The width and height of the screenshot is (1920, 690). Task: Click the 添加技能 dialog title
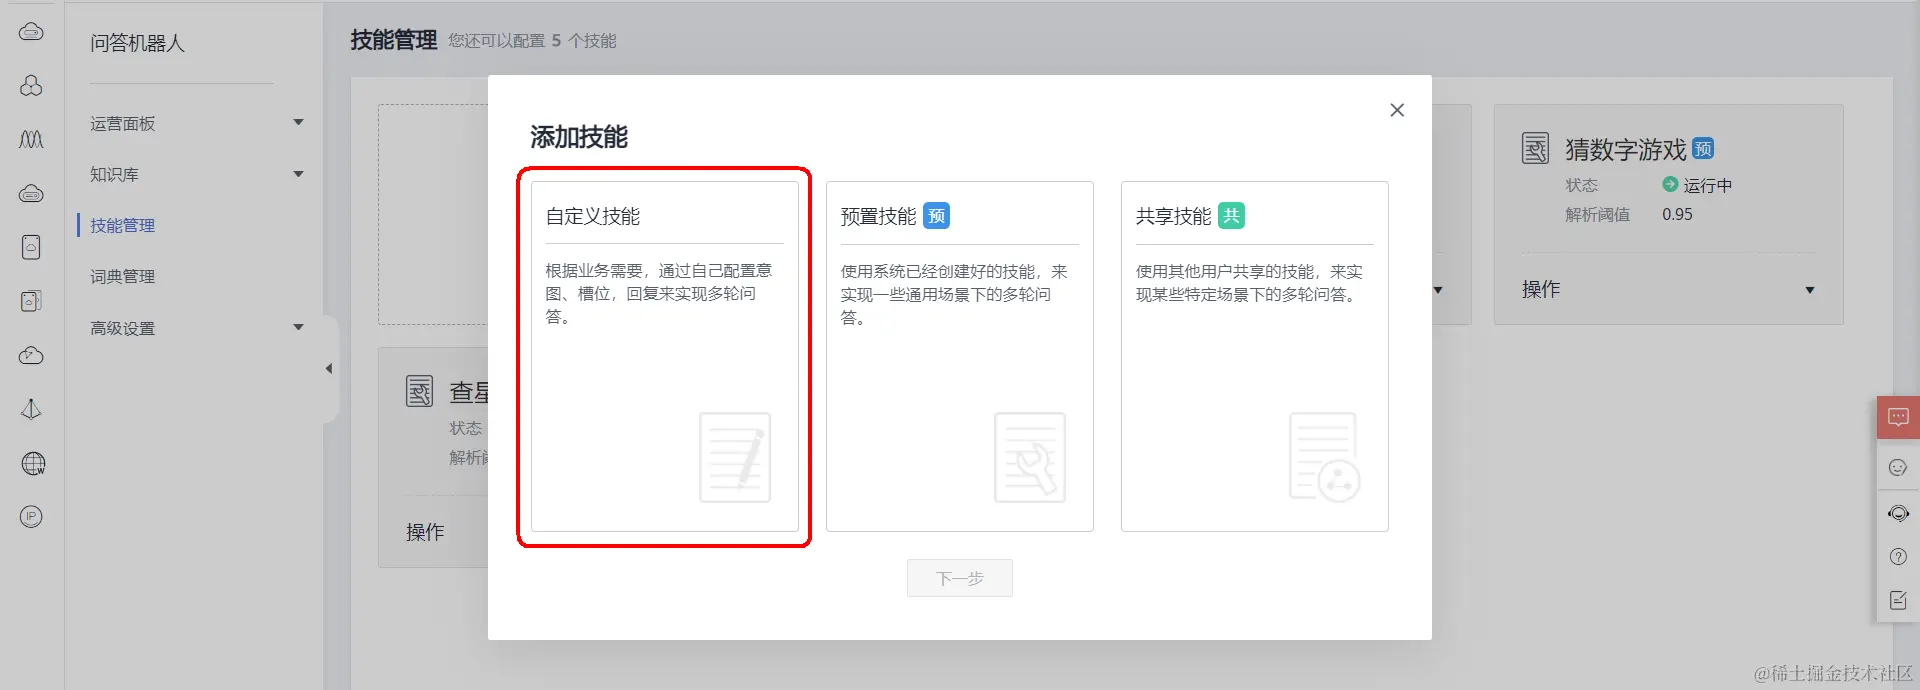point(579,137)
